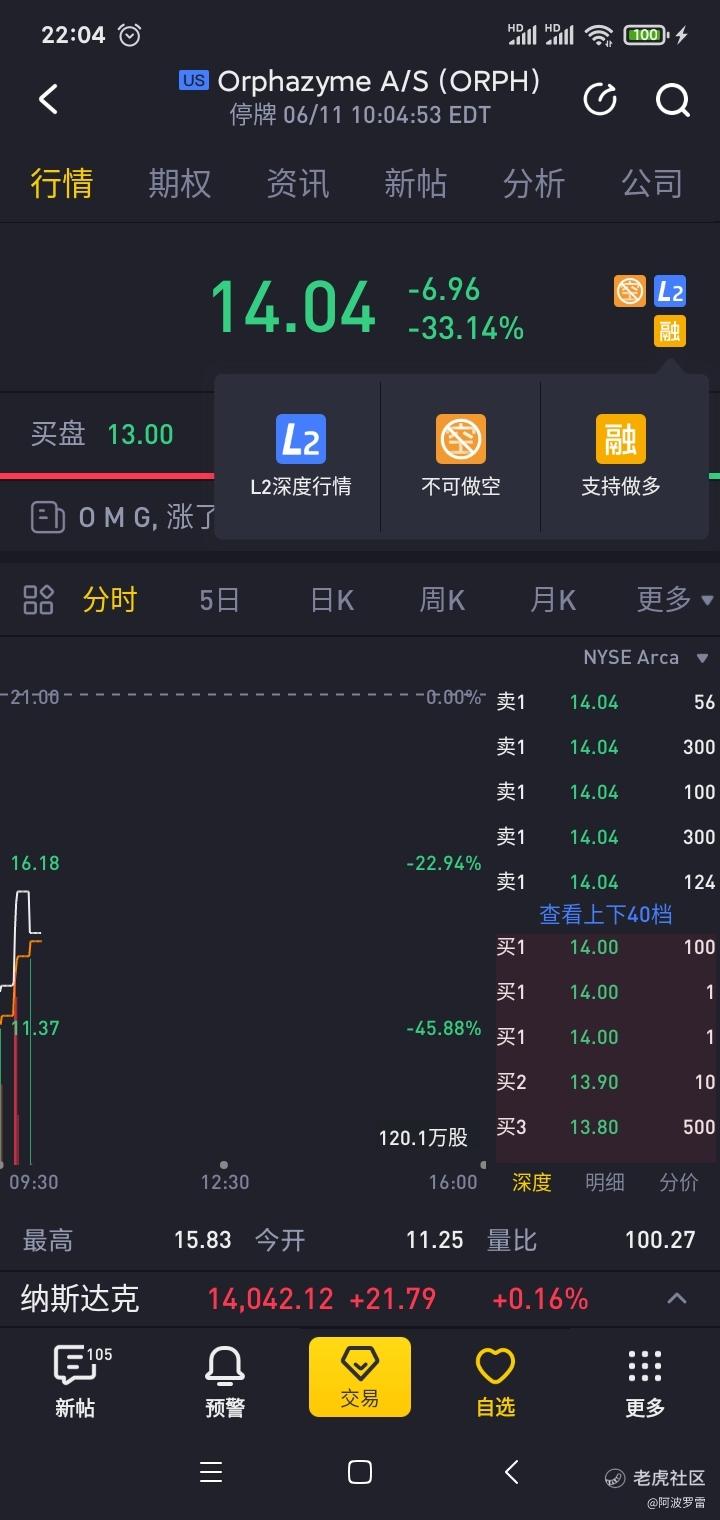Tap the refresh icon in the header

tap(600, 99)
